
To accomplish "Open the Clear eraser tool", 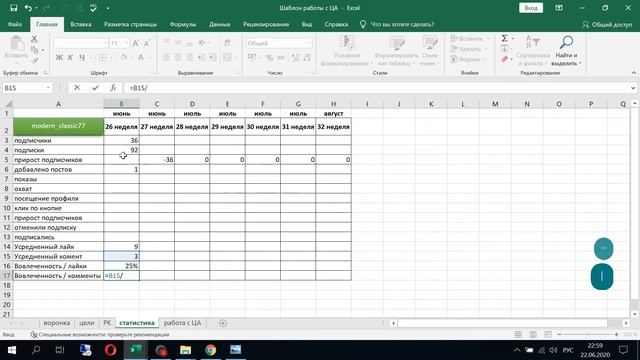I will [x=504, y=60].
